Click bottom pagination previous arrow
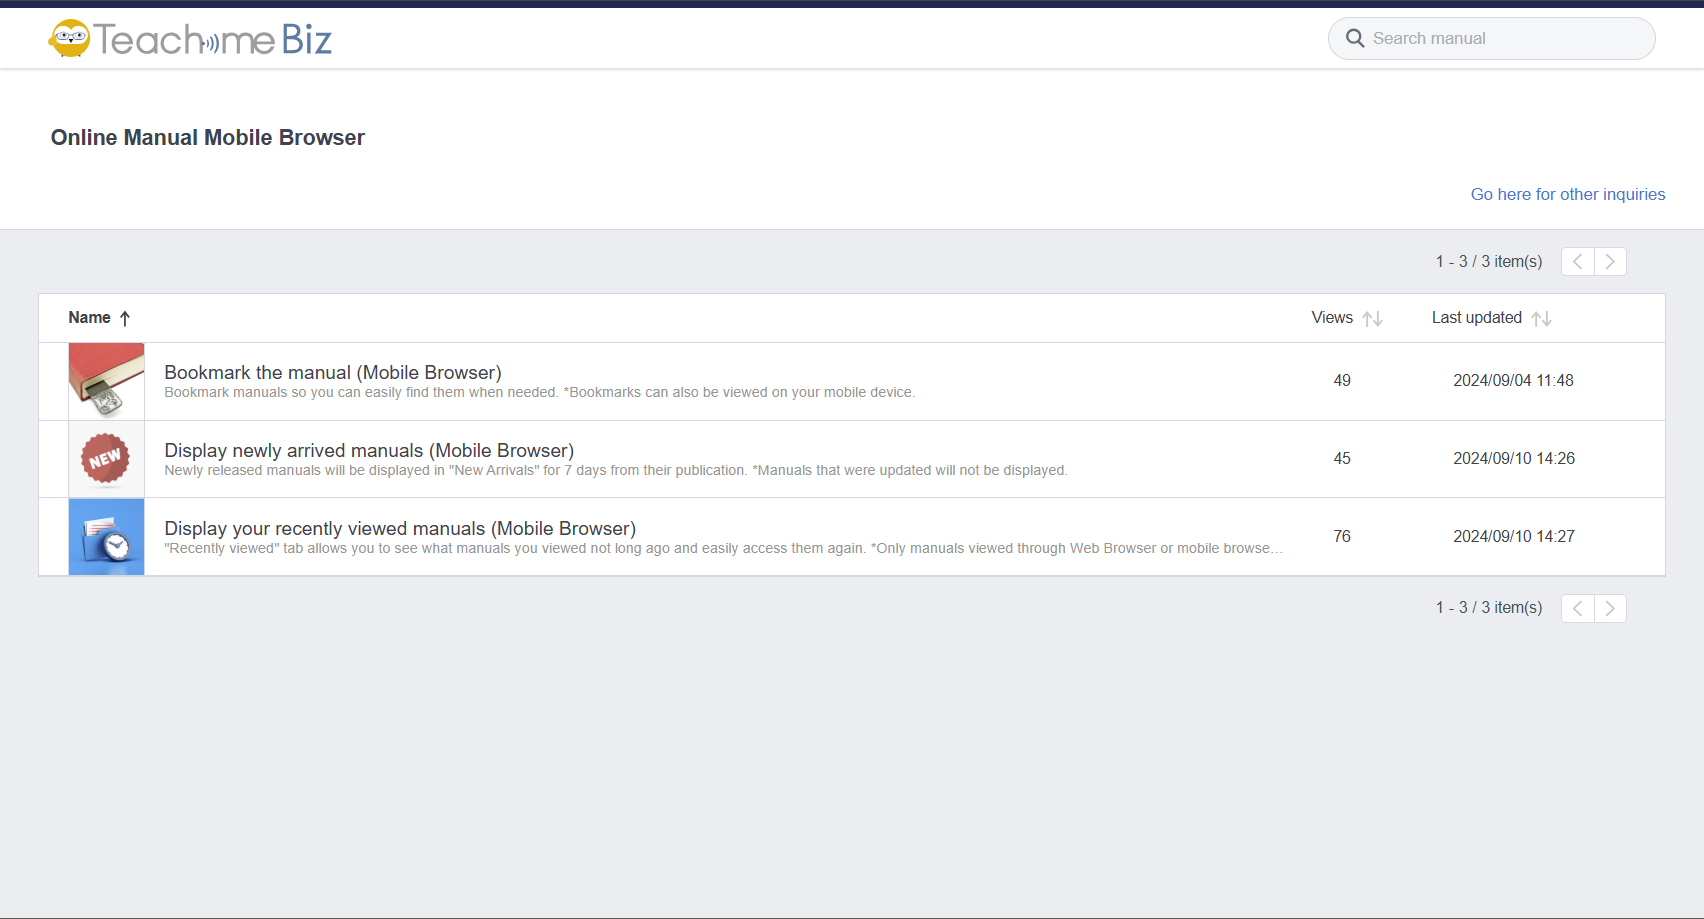This screenshot has height=919, width=1704. coord(1578,608)
